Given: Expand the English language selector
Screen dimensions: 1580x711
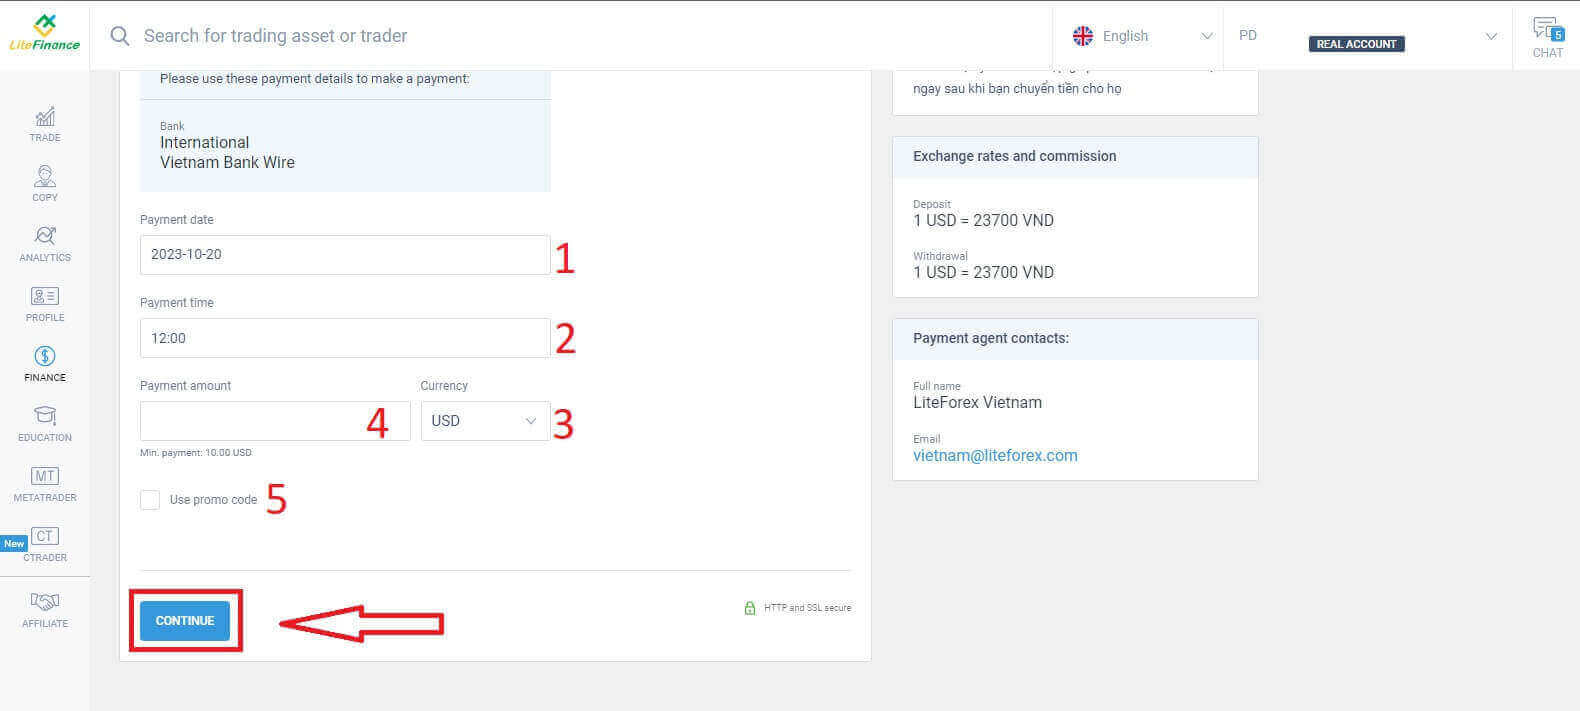Looking at the screenshot, I should click(x=1141, y=36).
